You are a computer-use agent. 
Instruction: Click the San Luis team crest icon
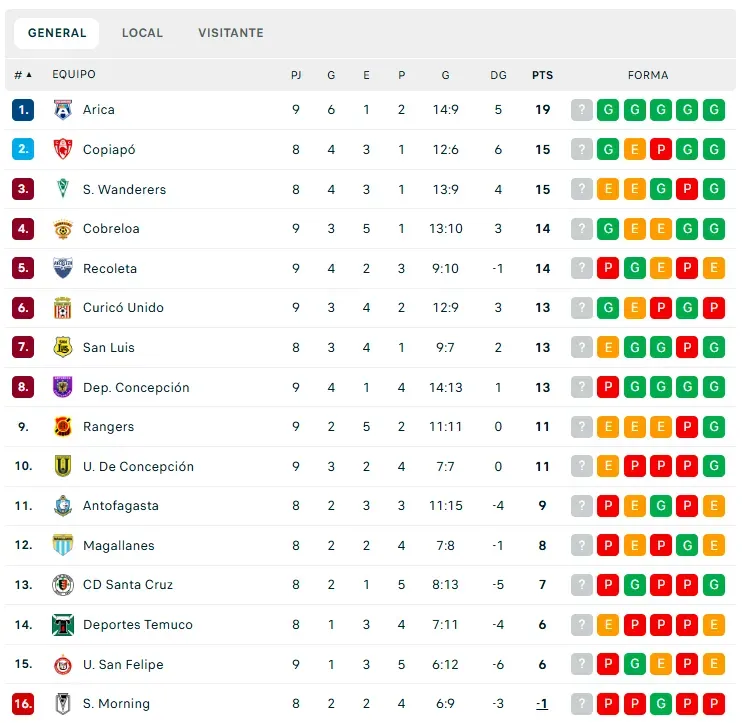tap(63, 348)
